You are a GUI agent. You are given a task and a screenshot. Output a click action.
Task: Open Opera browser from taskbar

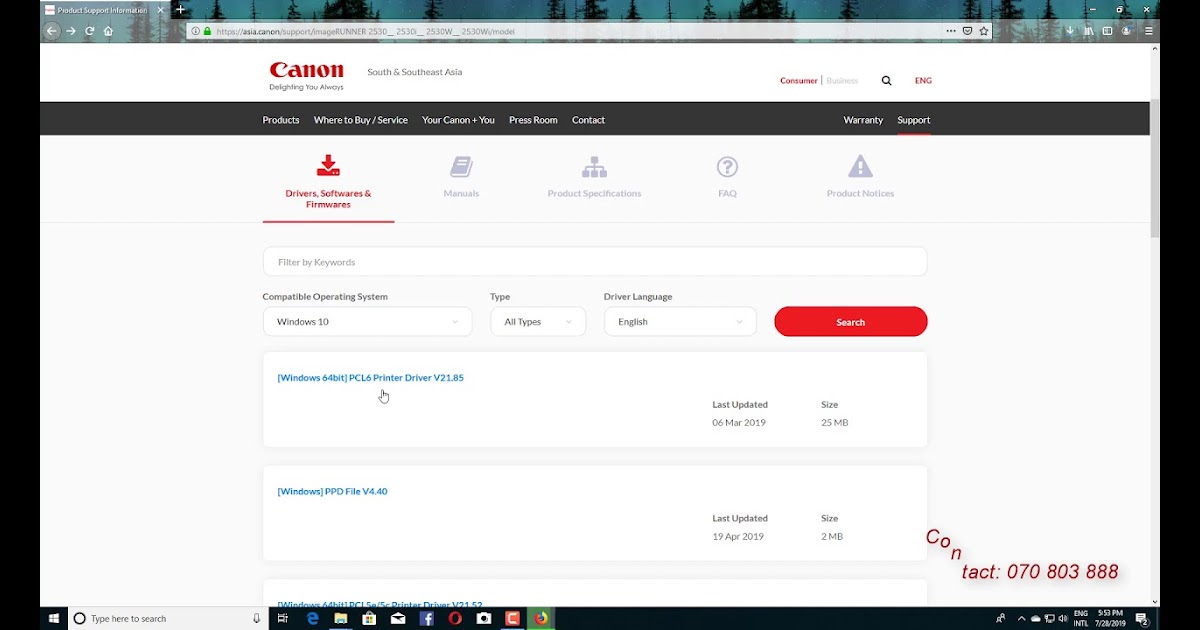(455, 619)
